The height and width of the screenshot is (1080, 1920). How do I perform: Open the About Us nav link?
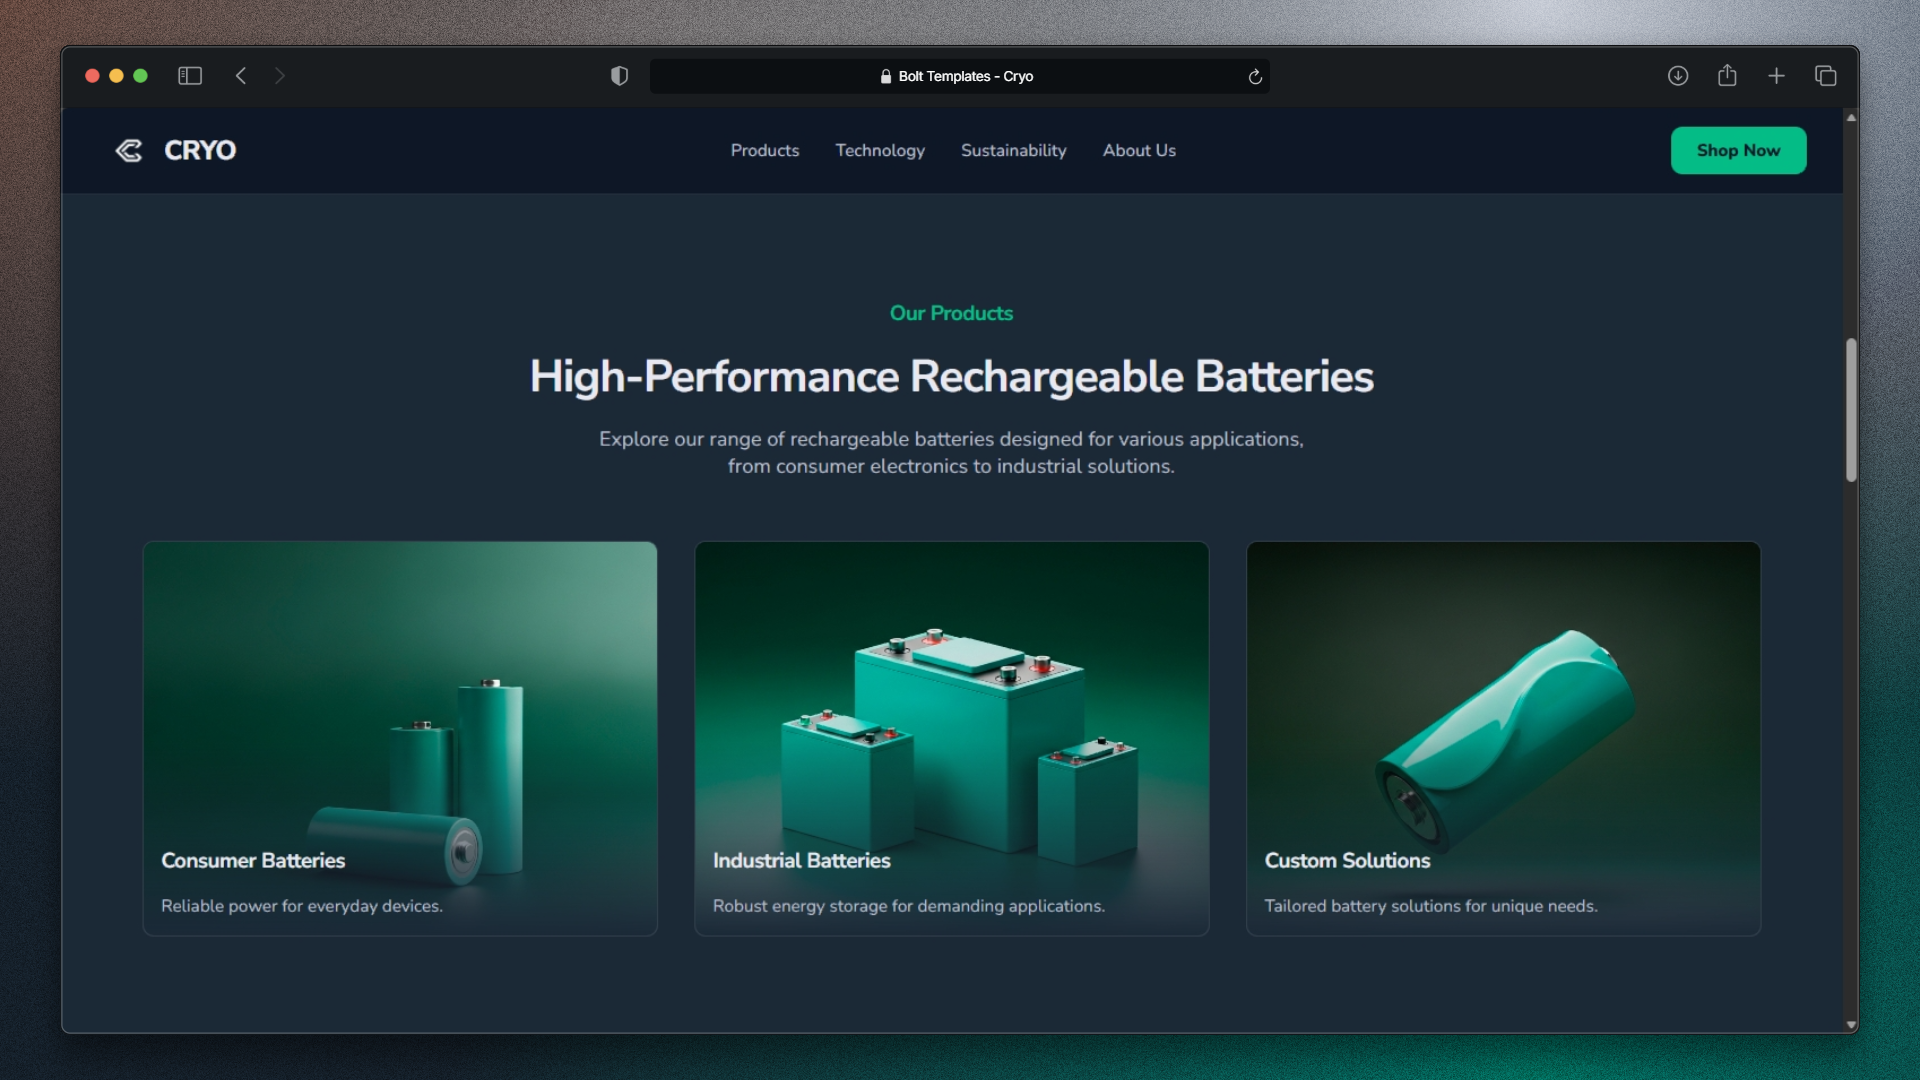[1139, 150]
